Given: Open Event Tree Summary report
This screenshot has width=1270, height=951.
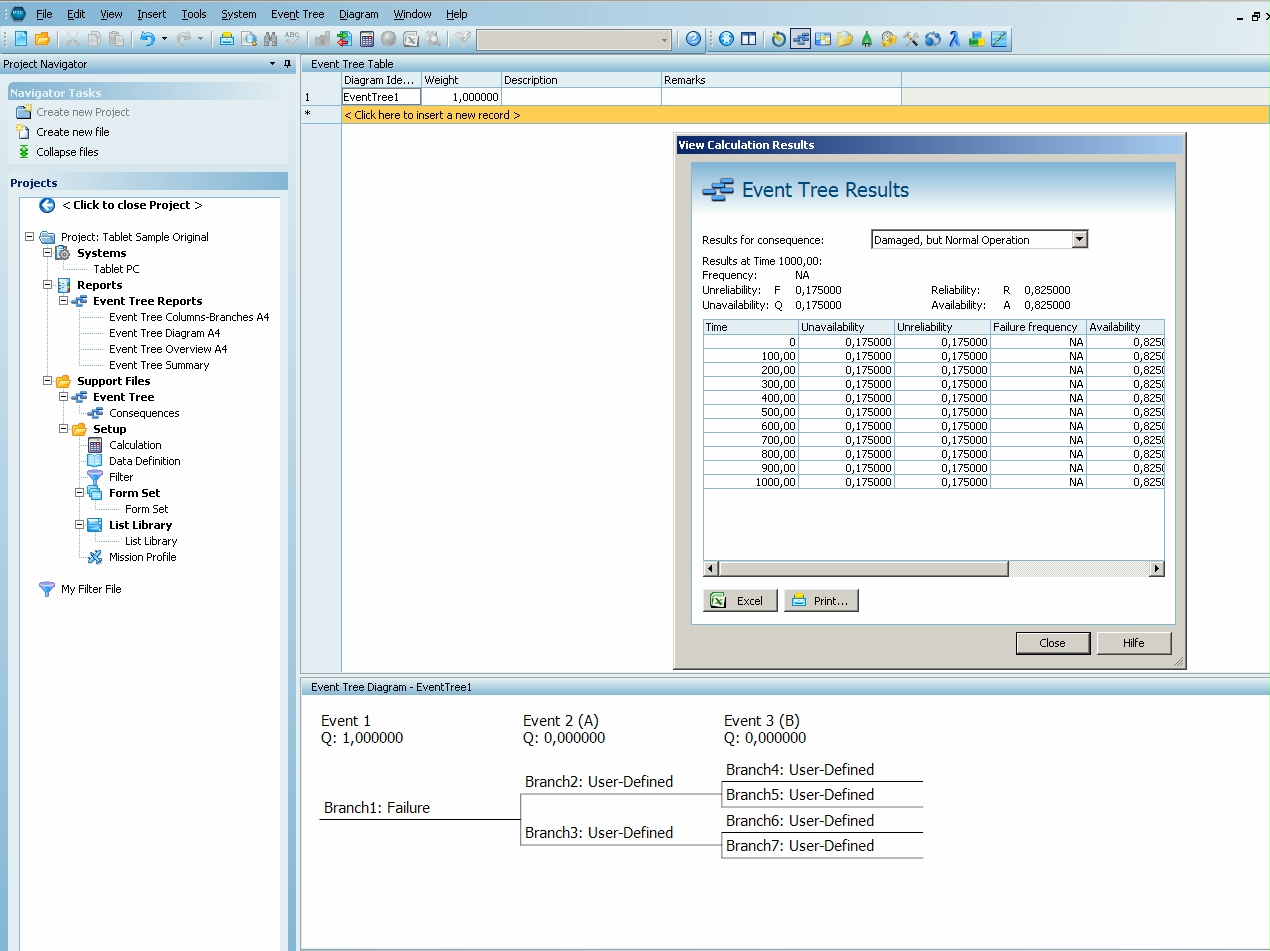Looking at the screenshot, I should coord(159,365).
